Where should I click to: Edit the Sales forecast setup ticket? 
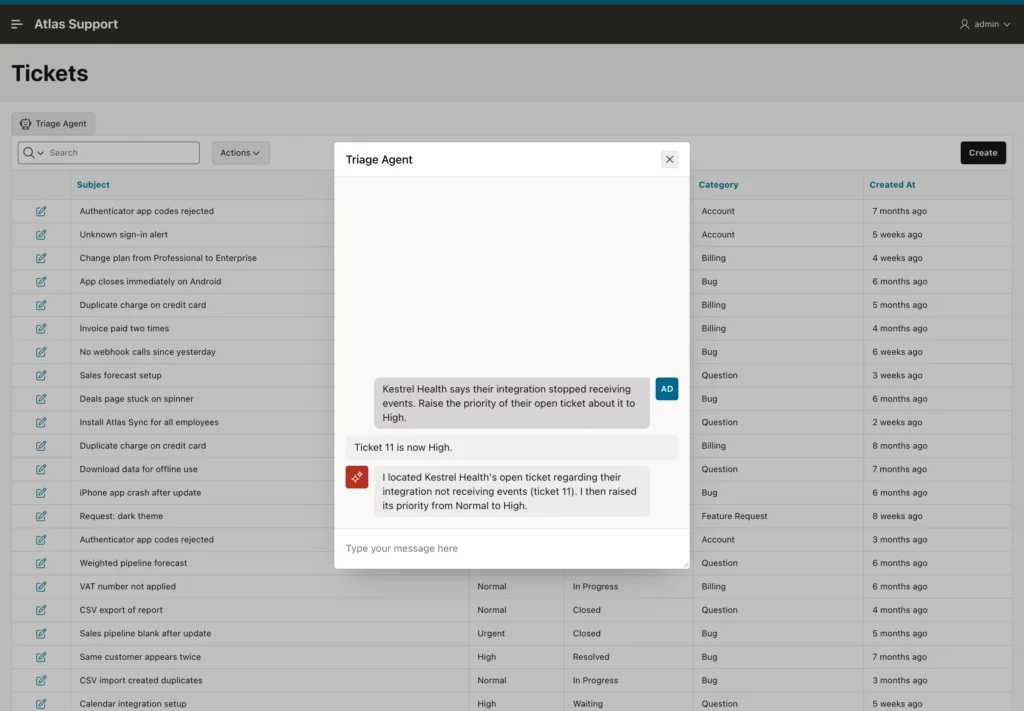[41, 375]
